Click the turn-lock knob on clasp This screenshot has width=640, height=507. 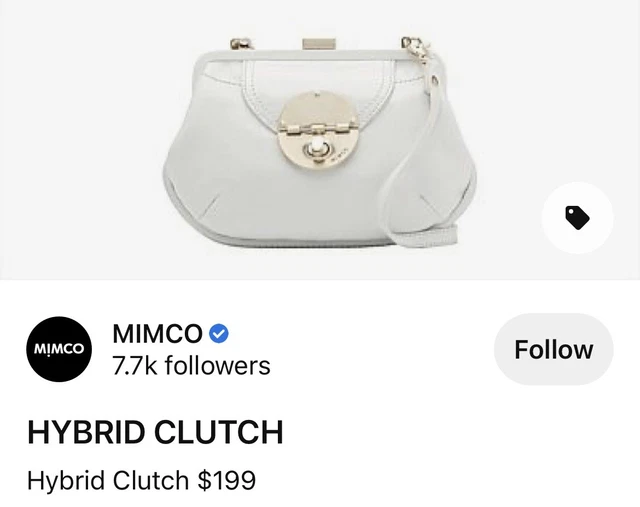pyautogui.click(x=315, y=149)
